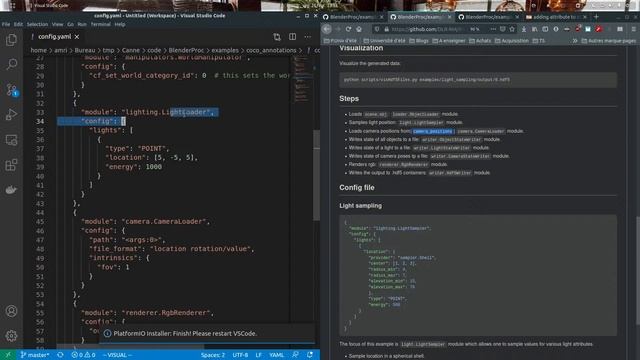Switch to first BlenderProc browser tab

click(x=353, y=17)
